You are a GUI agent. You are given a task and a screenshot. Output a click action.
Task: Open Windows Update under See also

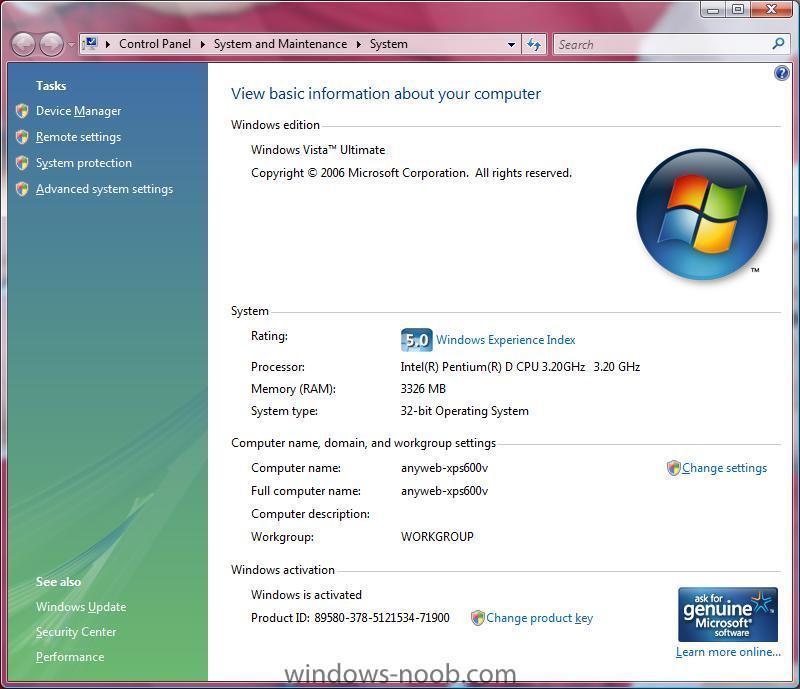[81, 607]
